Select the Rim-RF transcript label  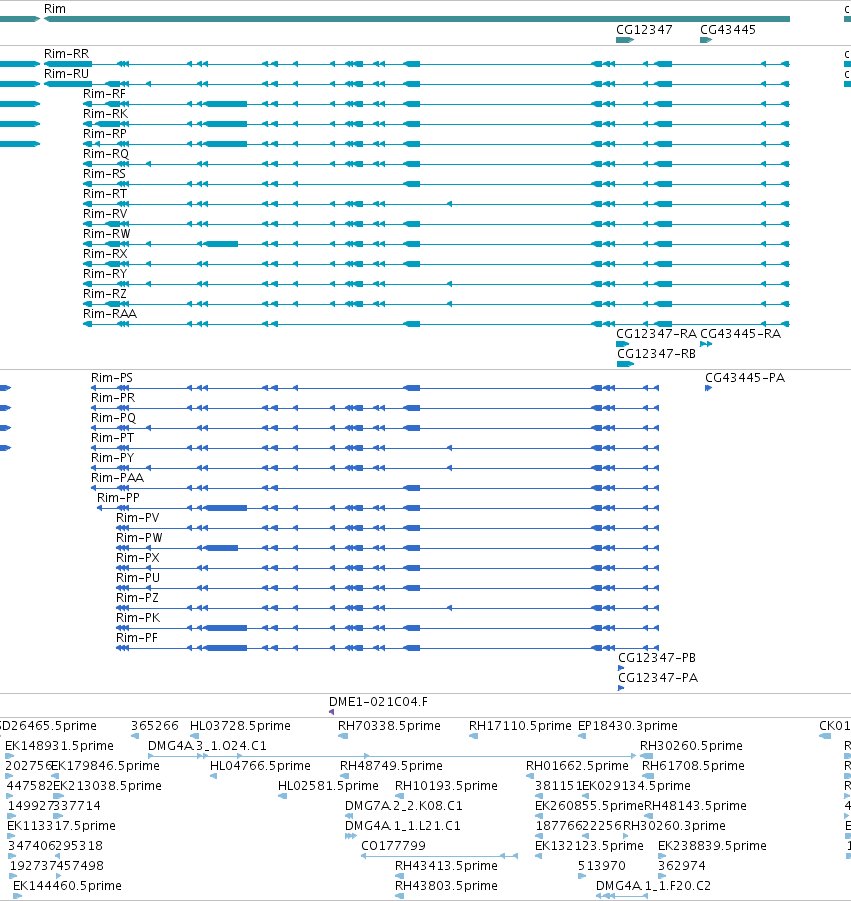pyautogui.click(x=104, y=94)
